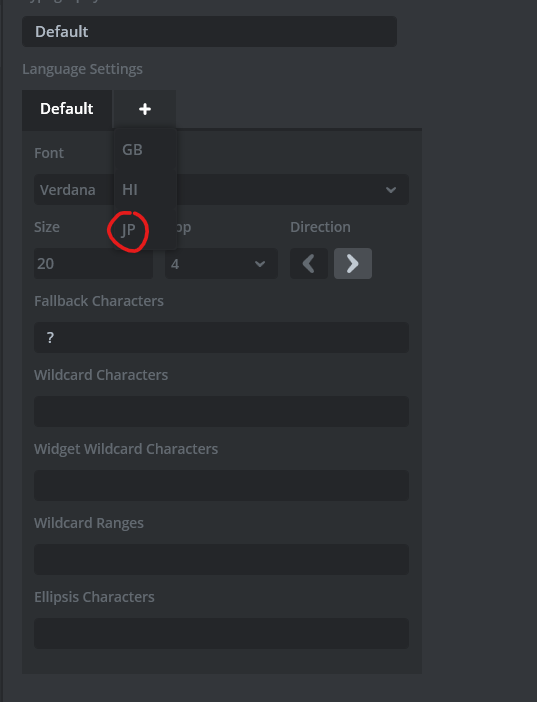The image size is (537, 702).
Task: Set direction to left-to-right arrow
Action: click(352, 264)
